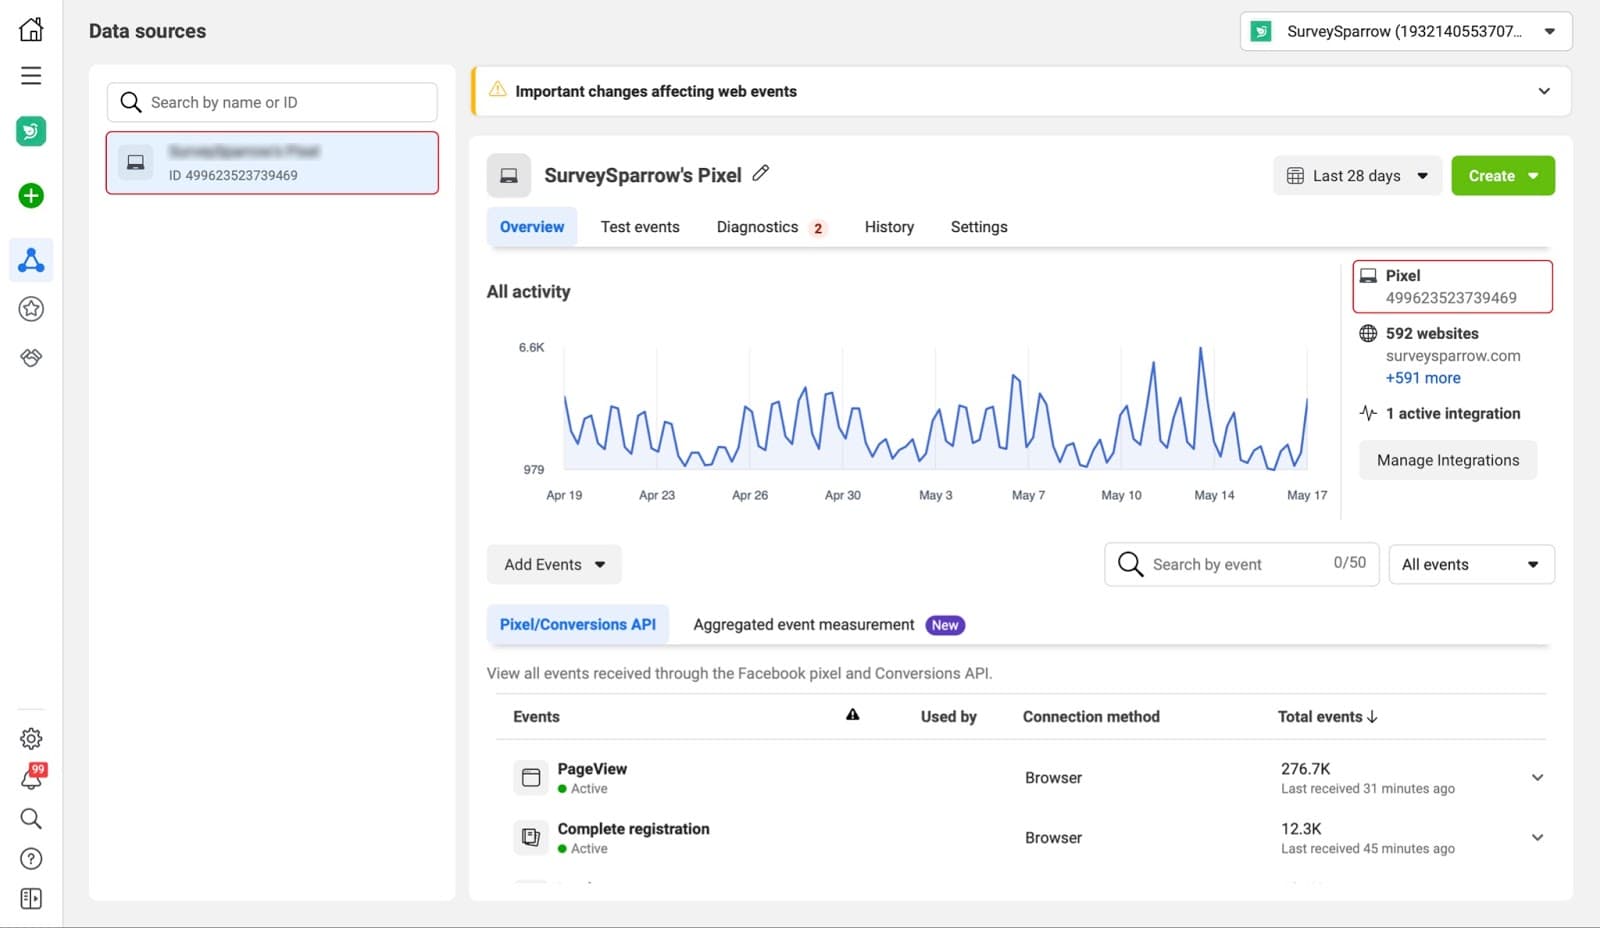Click the +591 more websites link
The image size is (1600, 928).
coord(1422,378)
